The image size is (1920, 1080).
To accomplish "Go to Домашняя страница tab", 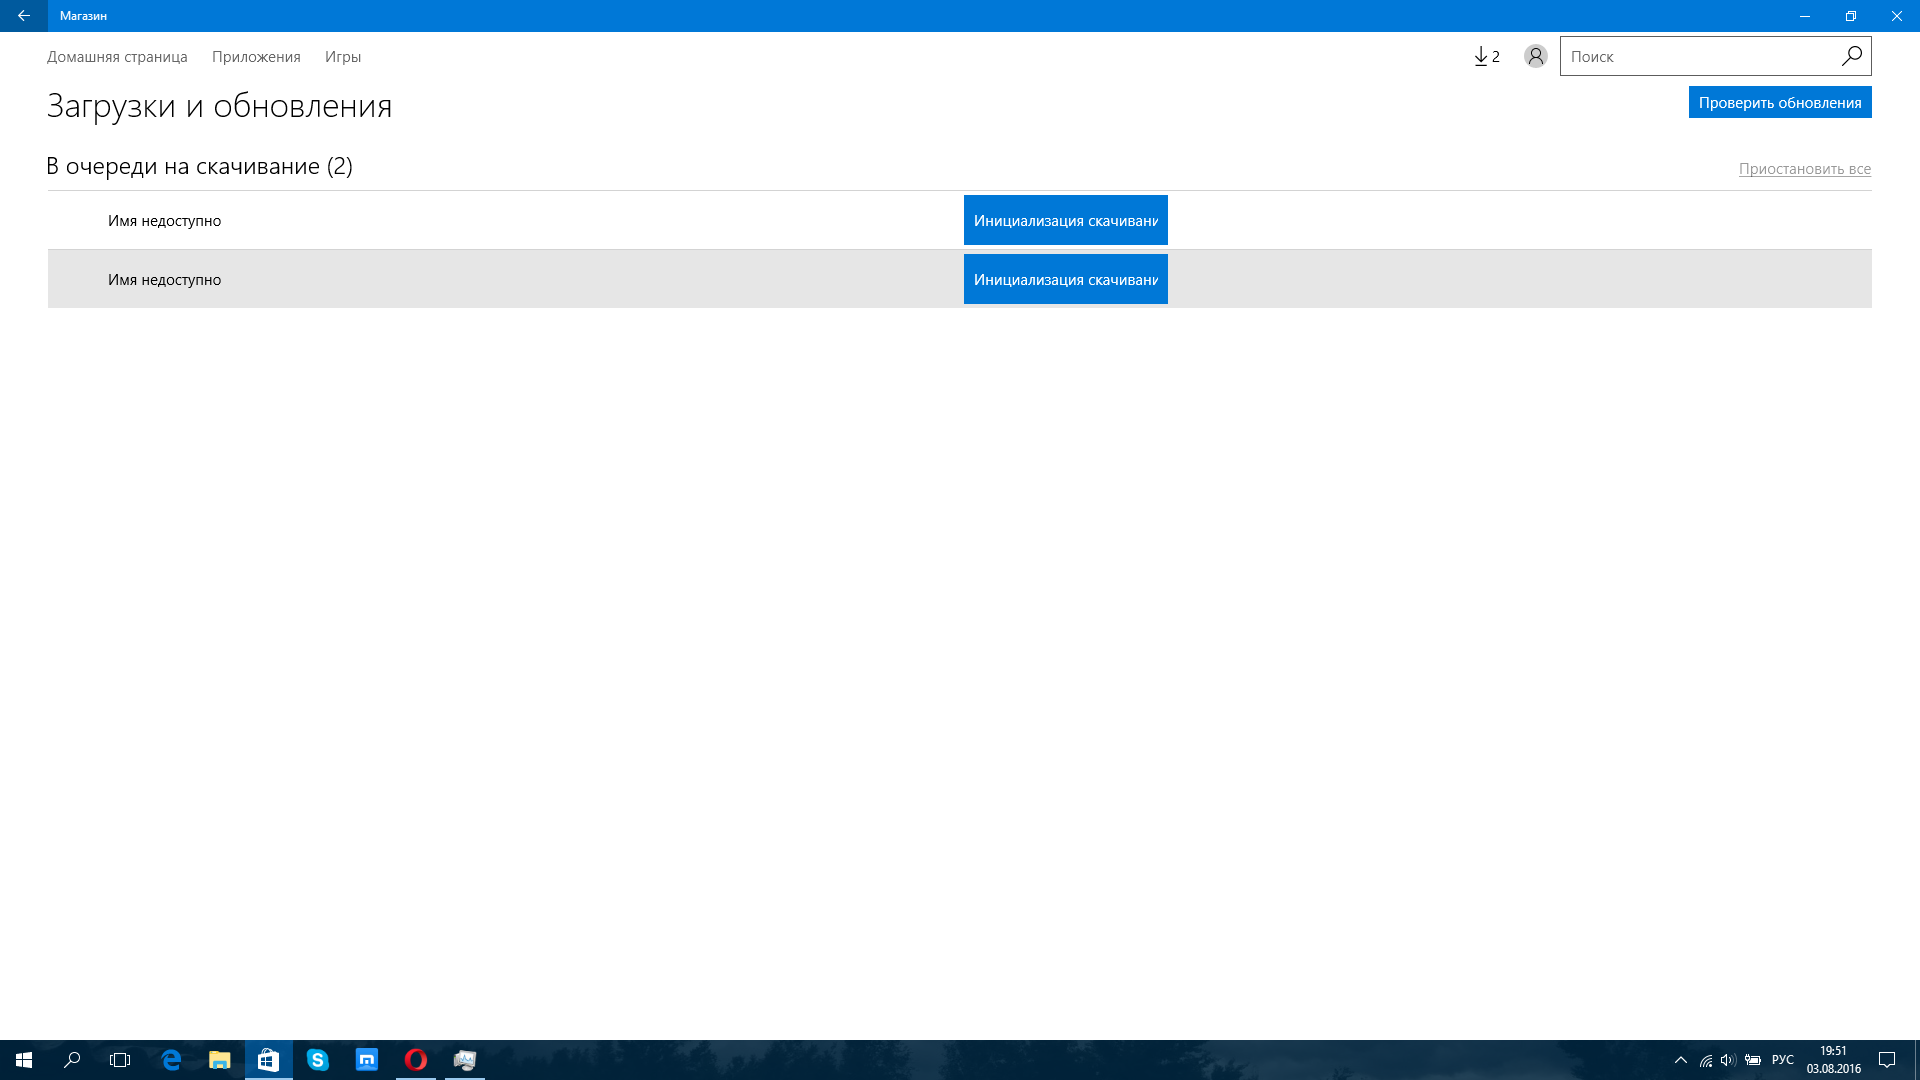I will click(117, 57).
